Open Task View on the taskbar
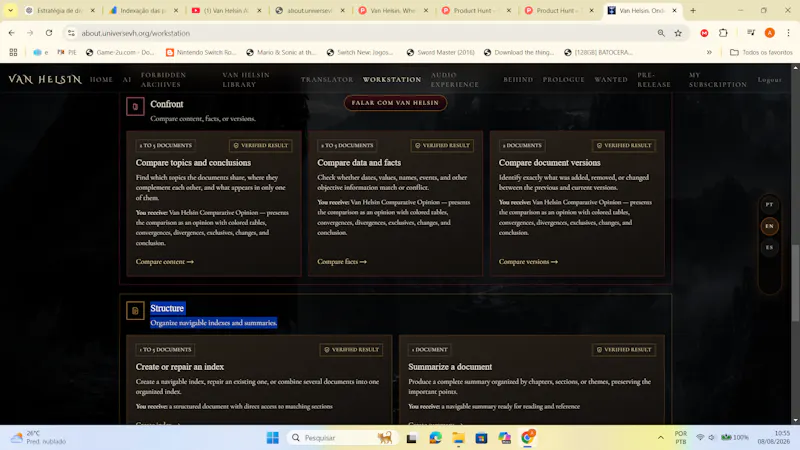 (412, 438)
